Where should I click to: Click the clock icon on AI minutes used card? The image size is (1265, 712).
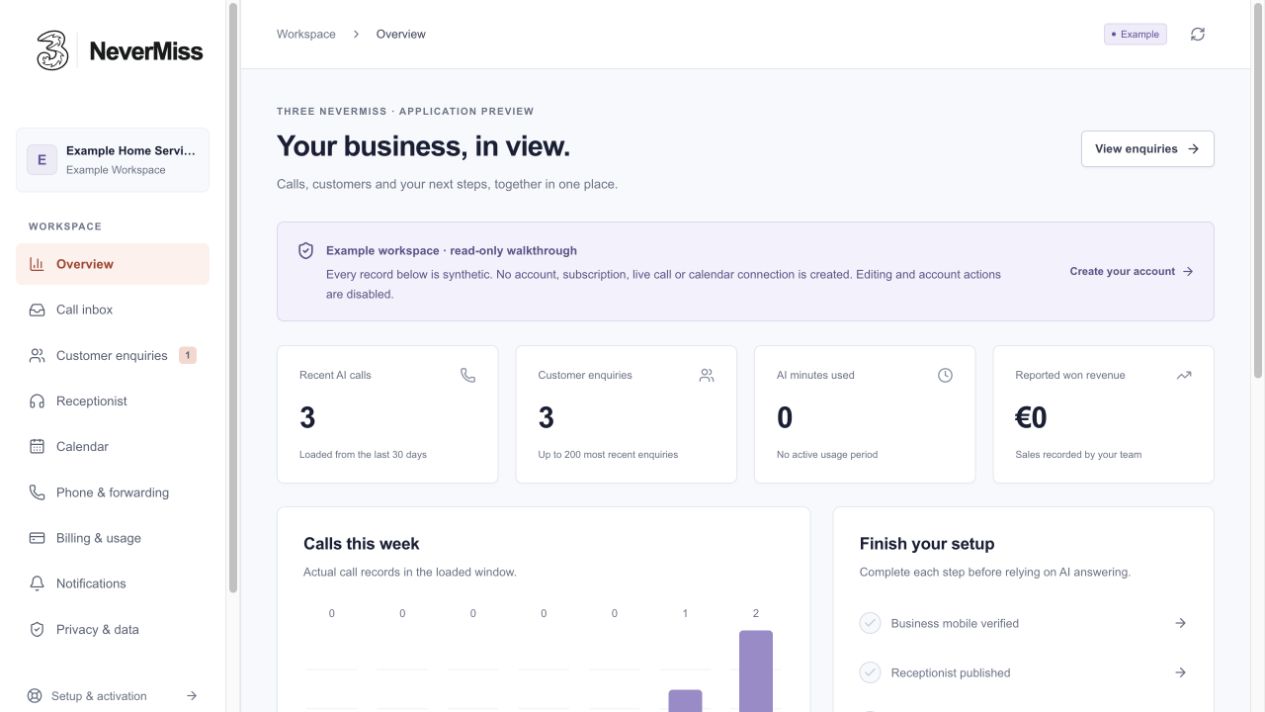click(945, 375)
